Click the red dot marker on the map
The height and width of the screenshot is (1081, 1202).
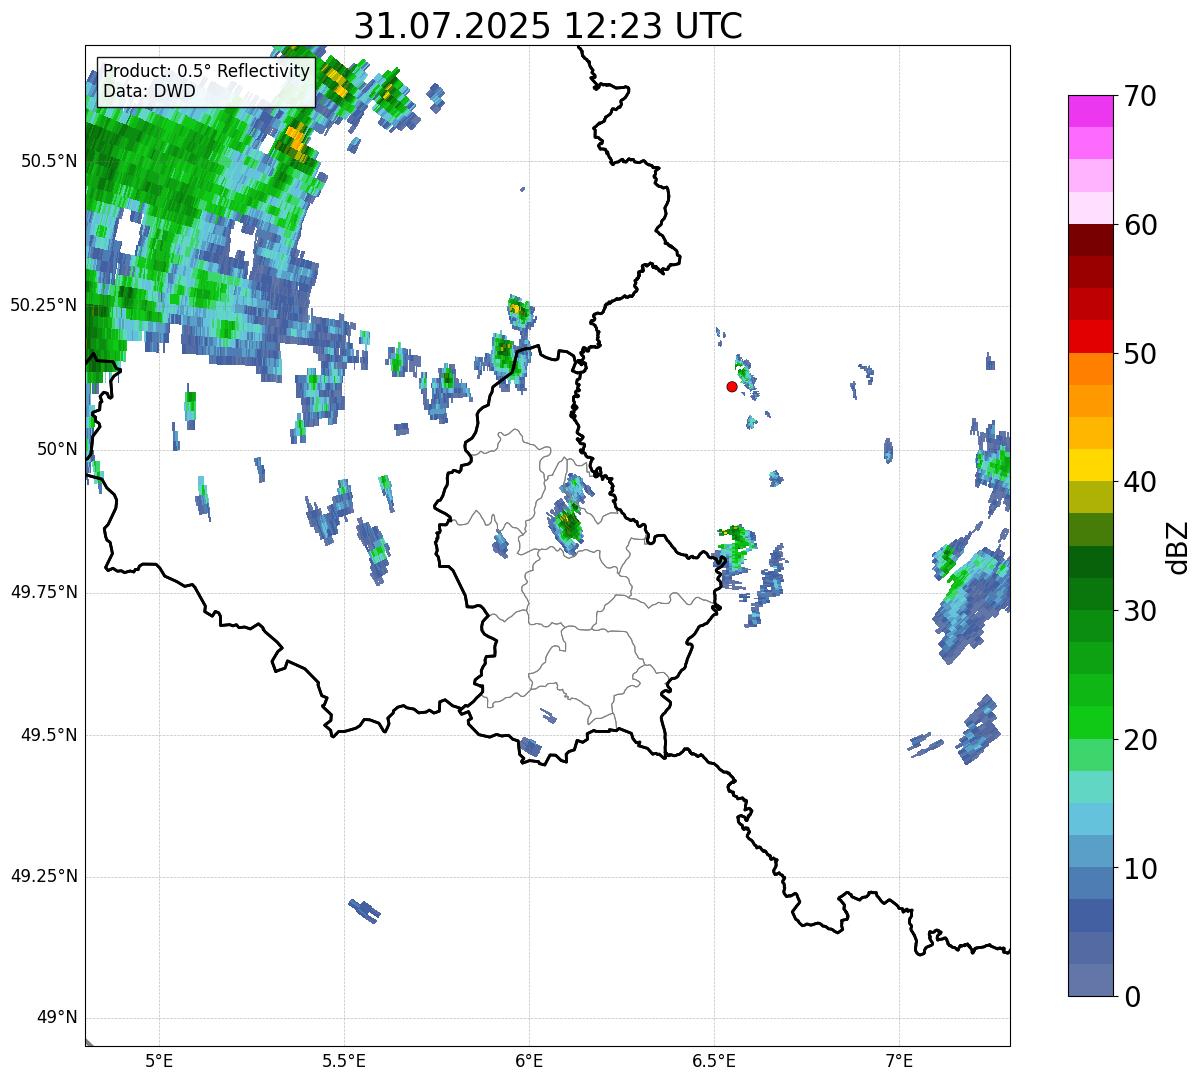[732, 386]
